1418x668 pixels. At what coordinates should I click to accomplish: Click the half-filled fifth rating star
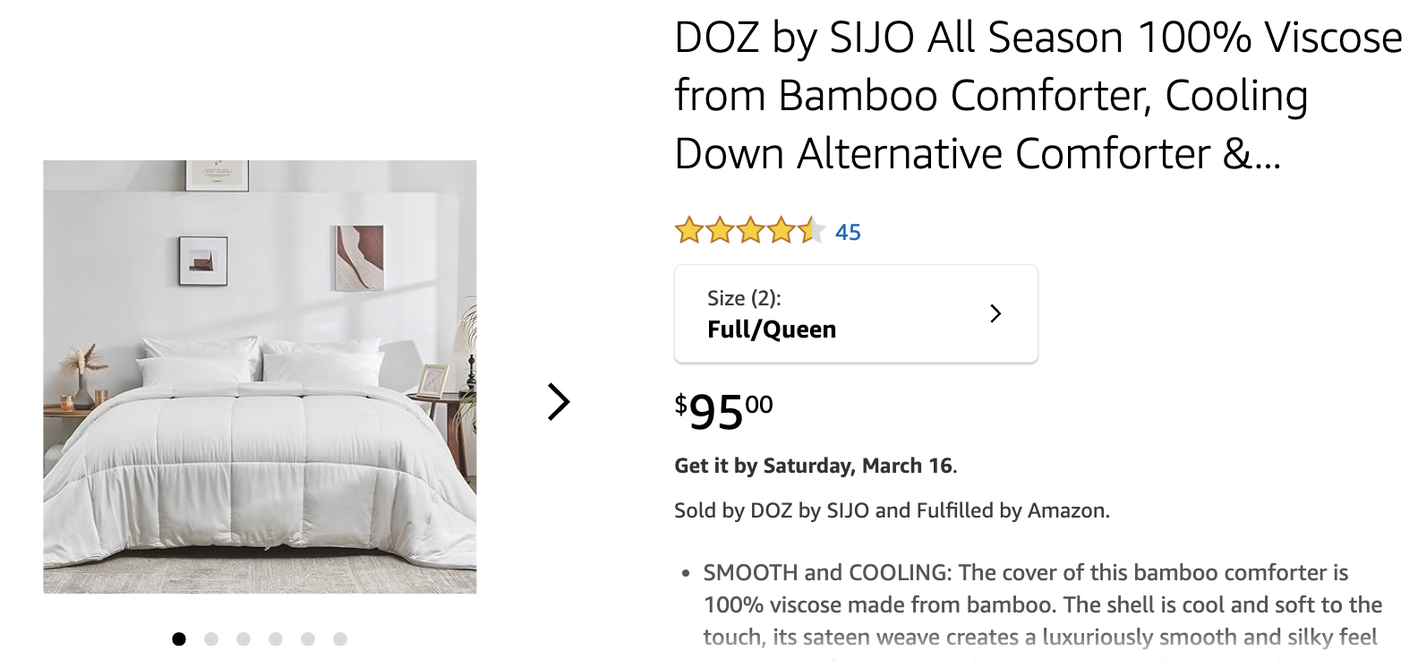point(811,231)
